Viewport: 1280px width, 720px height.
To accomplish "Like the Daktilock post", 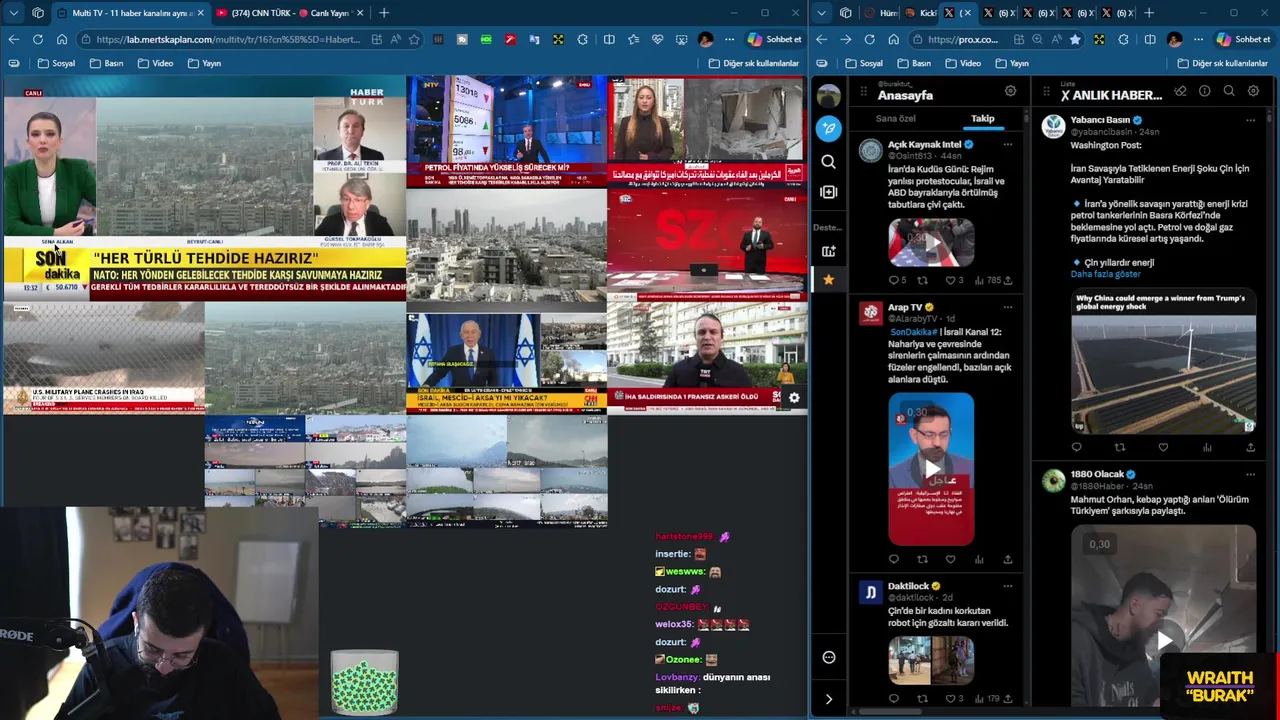I will [x=950, y=699].
